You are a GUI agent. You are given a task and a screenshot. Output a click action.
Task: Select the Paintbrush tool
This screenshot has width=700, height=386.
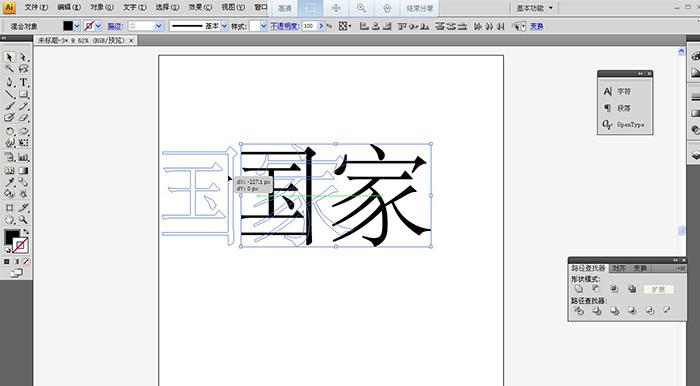point(9,106)
